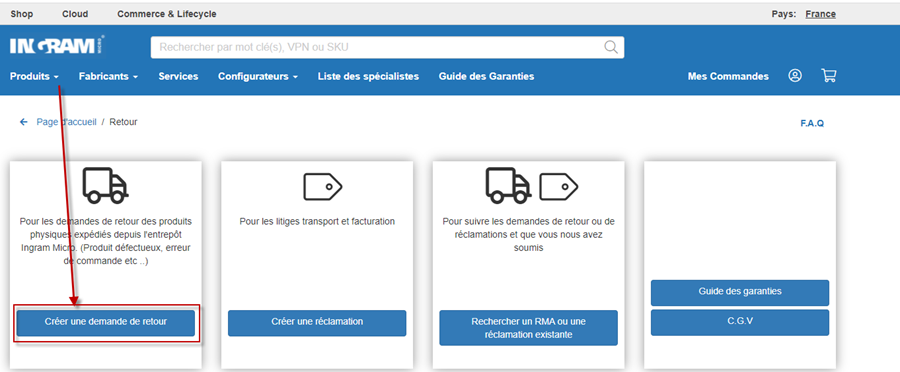900x372 pixels.
Task: Click the 'Pays:' label
Action: [783, 14]
